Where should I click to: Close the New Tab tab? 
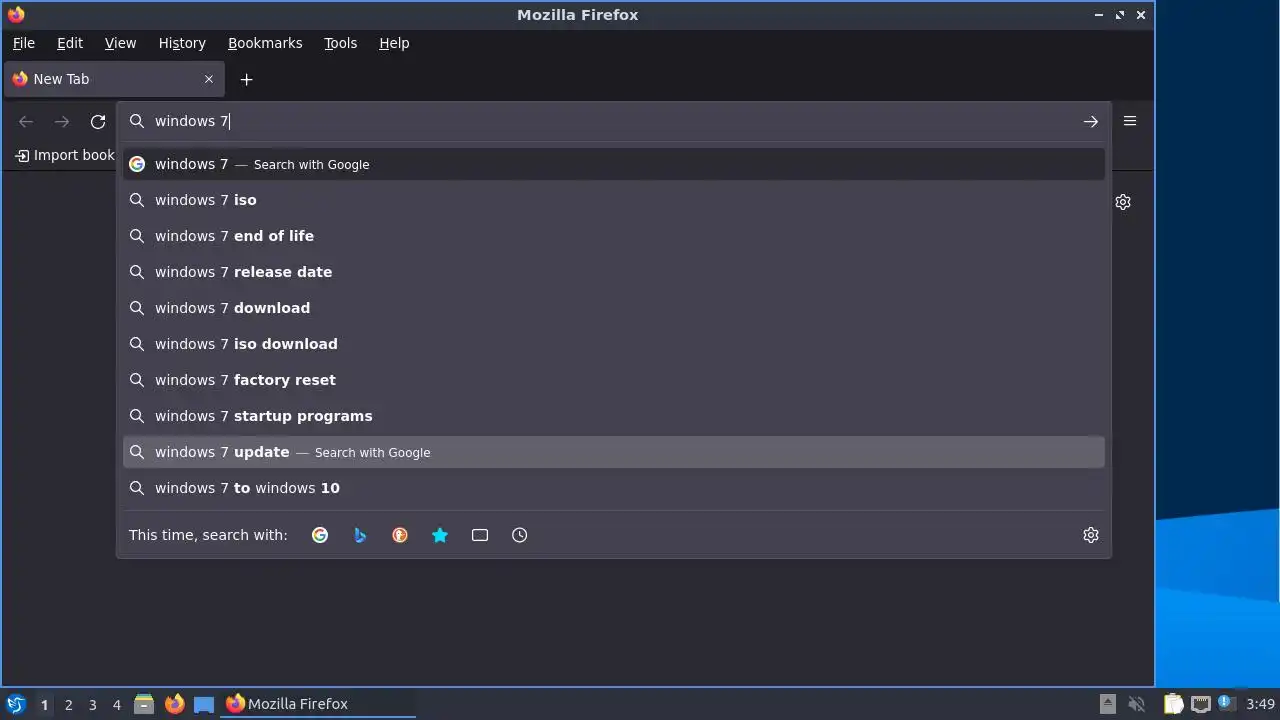click(x=209, y=79)
